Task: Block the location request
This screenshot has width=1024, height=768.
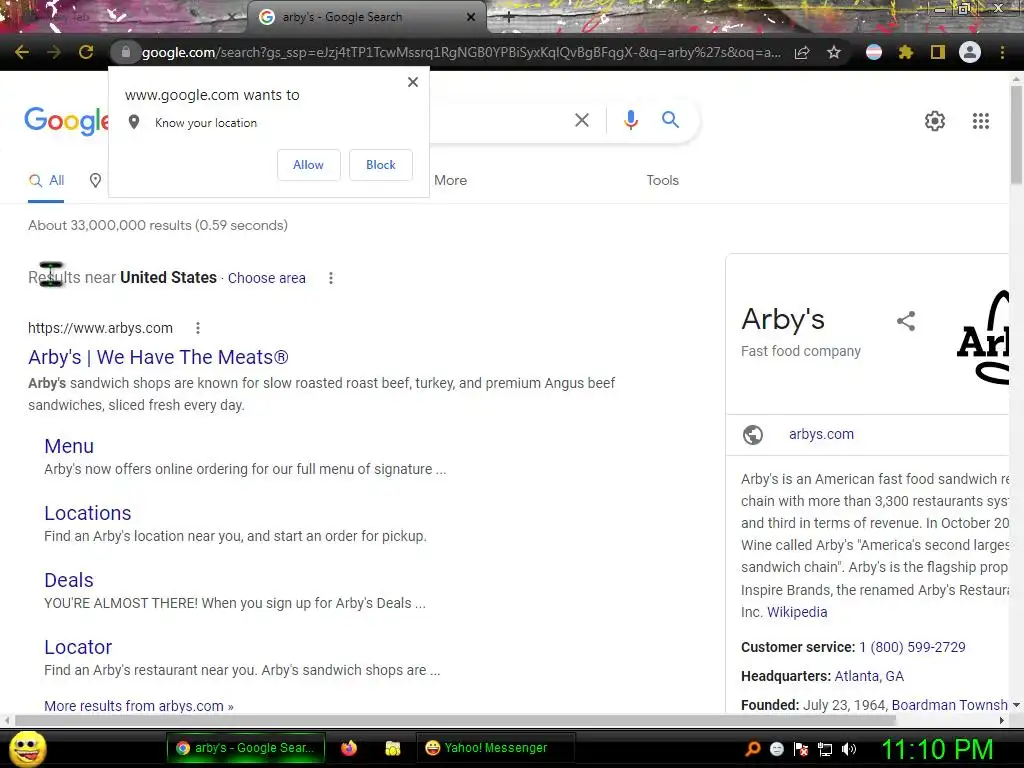Action: [x=381, y=165]
